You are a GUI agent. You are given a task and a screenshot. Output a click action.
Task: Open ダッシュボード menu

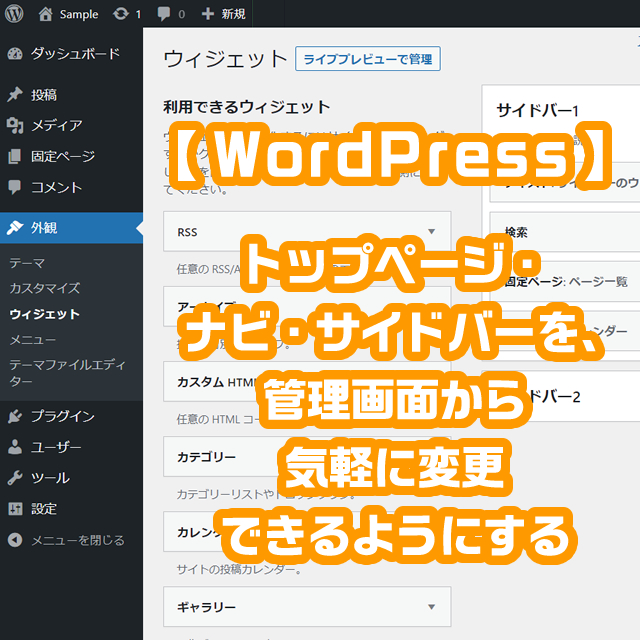71,54
